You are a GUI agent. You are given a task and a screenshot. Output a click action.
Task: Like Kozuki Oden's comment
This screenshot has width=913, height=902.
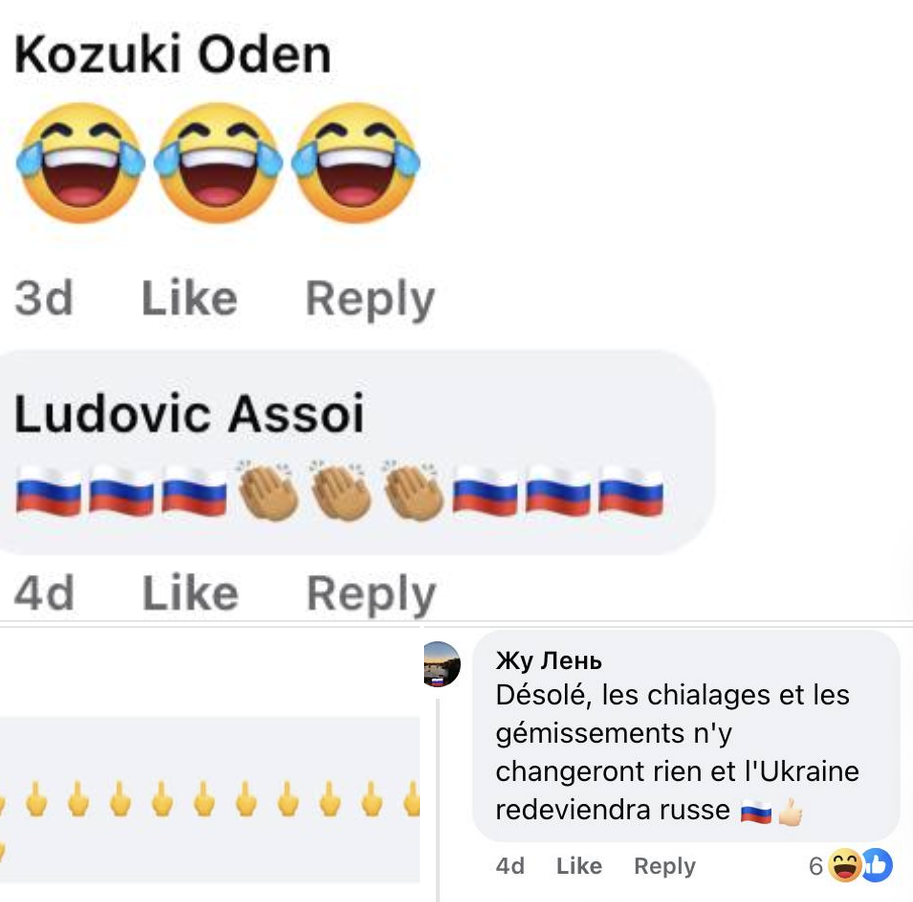point(190,298)
